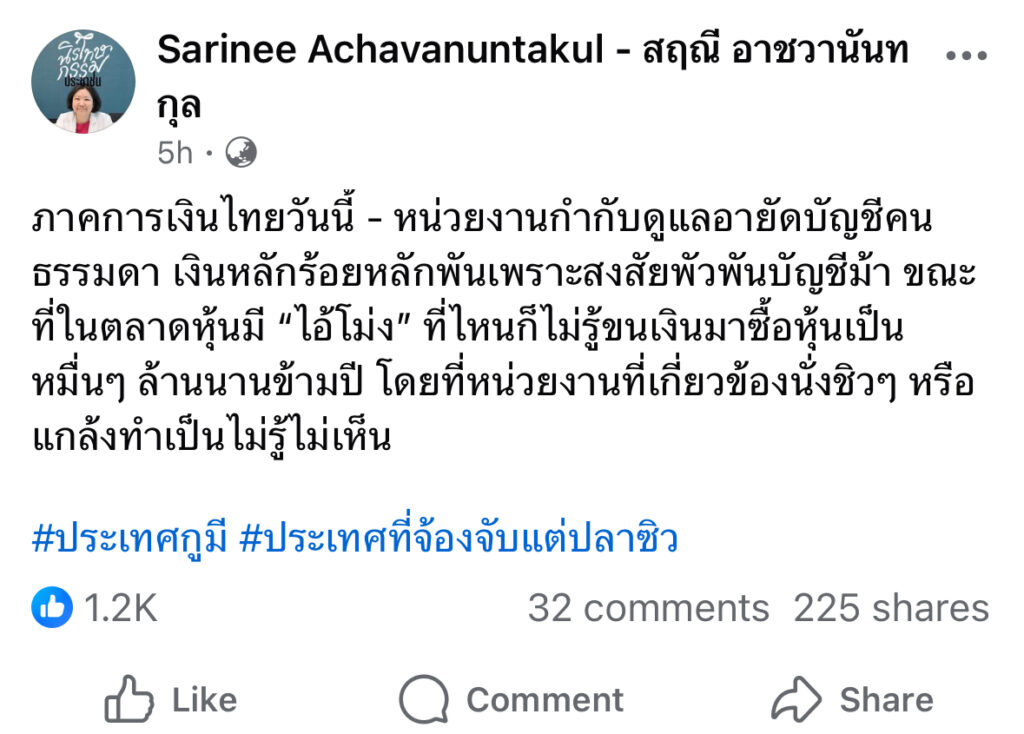
Task: Tap the thumbs-up outline icon
Action: [x=130, y=699]
